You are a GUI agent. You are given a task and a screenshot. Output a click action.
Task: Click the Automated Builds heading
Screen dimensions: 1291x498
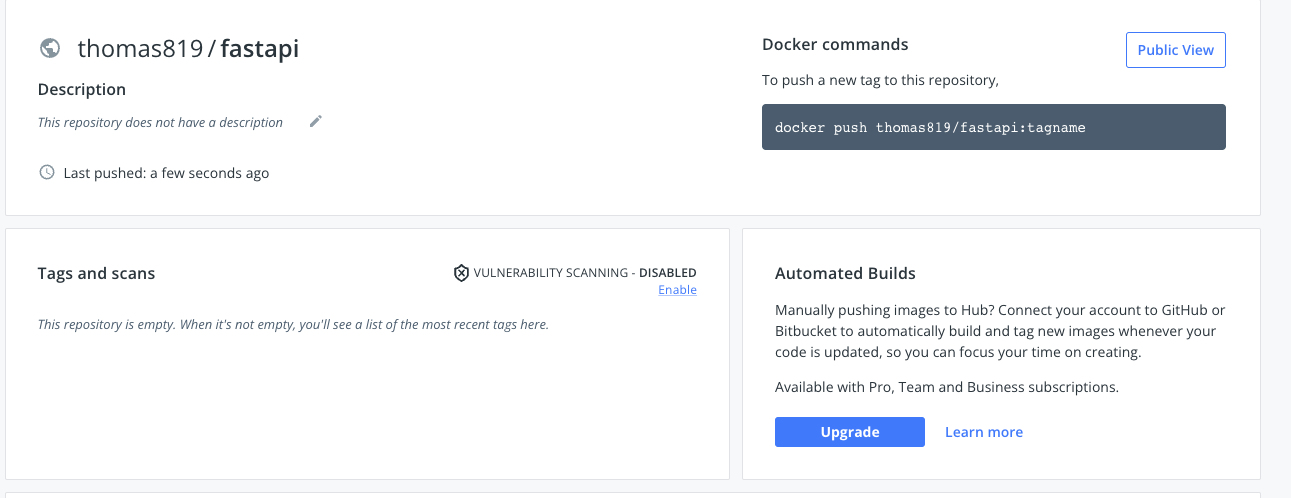click(x=845, y=273)
